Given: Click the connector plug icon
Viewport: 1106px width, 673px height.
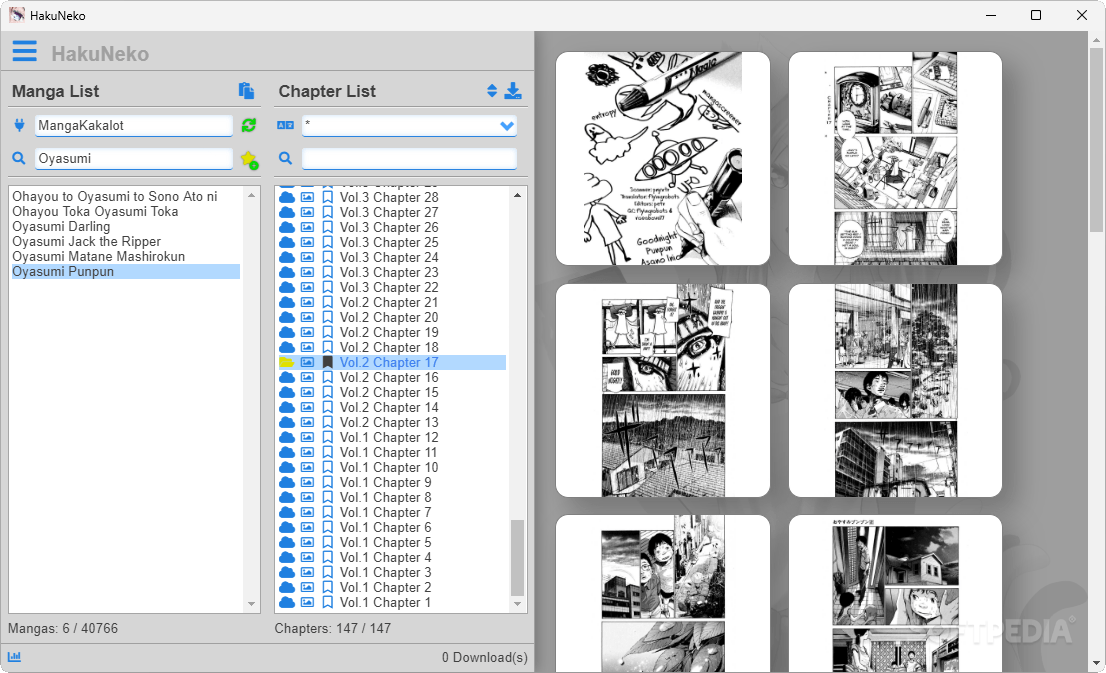Looking at the screenshot, I should tap(19, 125).
